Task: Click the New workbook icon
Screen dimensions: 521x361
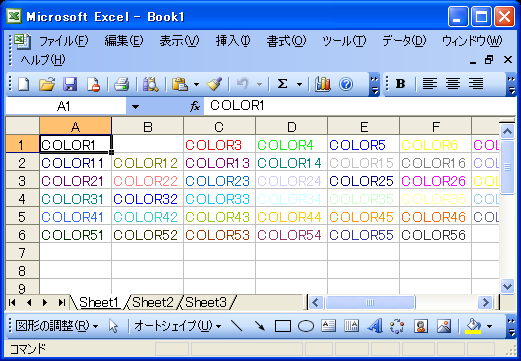Action: (23, 84)
